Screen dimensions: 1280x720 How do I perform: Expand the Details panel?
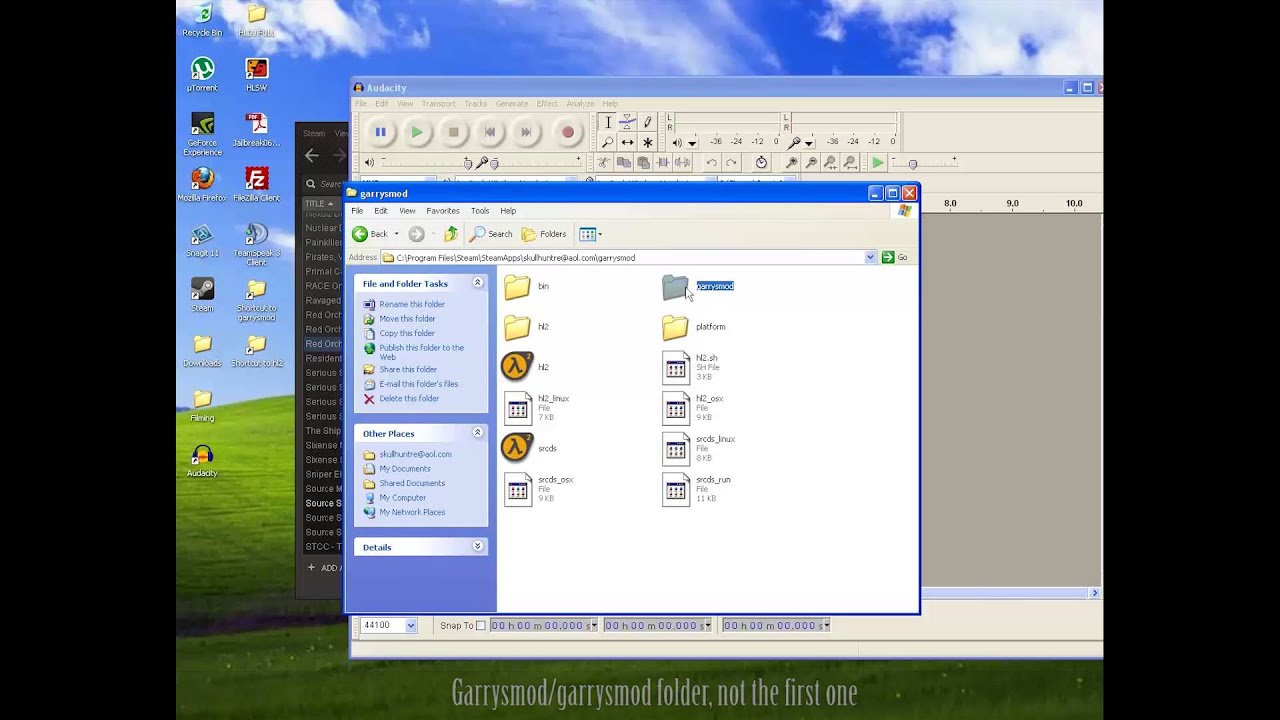477,547
